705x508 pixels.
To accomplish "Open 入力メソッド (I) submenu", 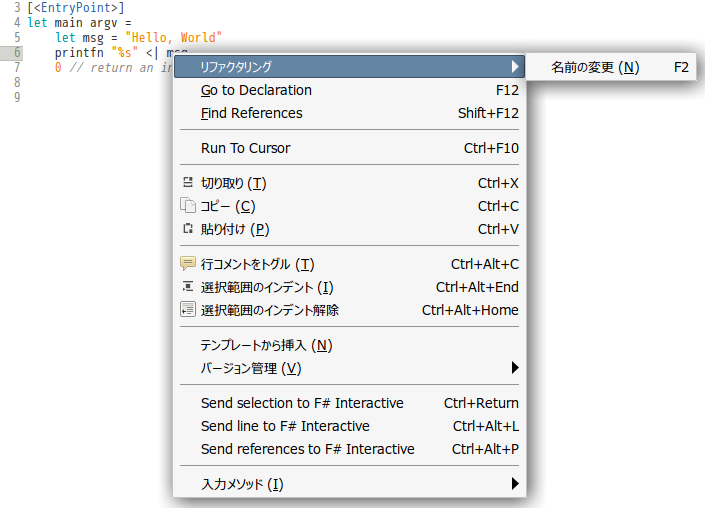I will 349,484.
